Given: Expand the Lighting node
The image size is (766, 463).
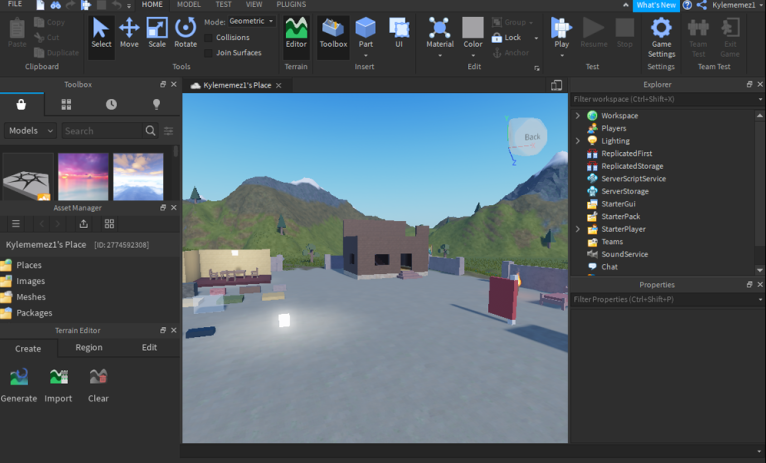Looking at the screenshot, I should pos(577,141).
